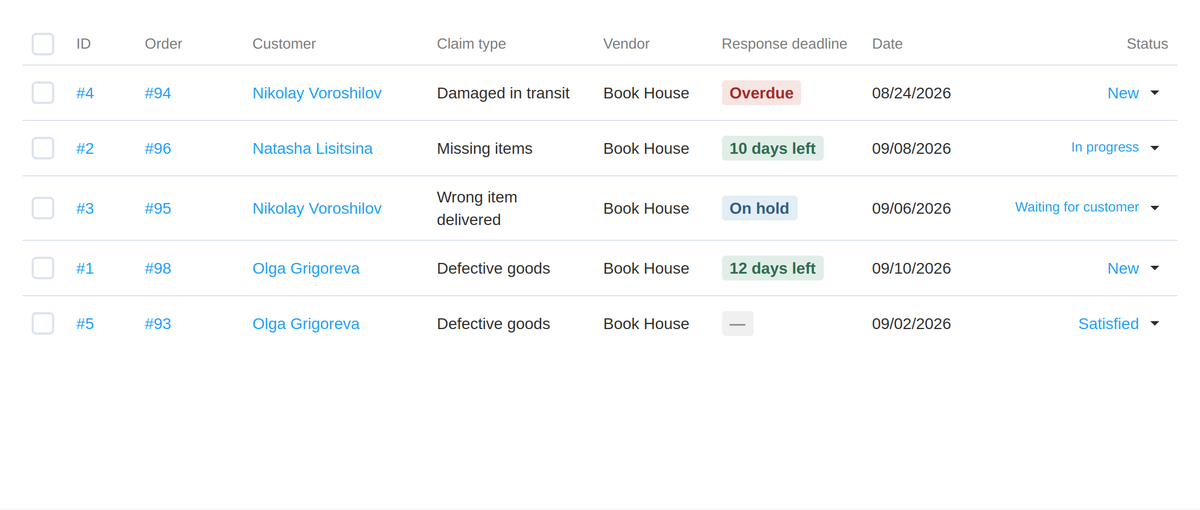Screen dimensions: 1200x510
Task: Click the 10 days left badge
Action: pyautogui.click(x=772, y=148)
